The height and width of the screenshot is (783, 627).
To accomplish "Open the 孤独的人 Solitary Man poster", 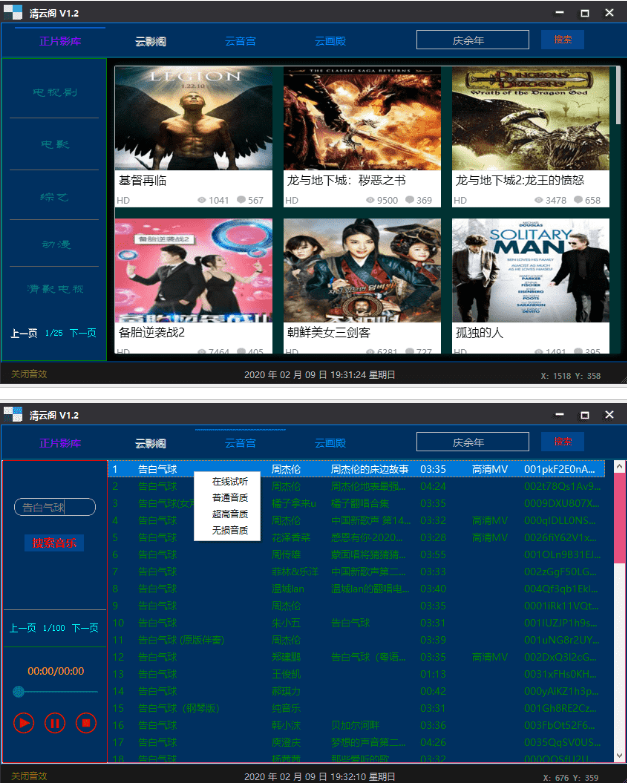I will (531, 270).
